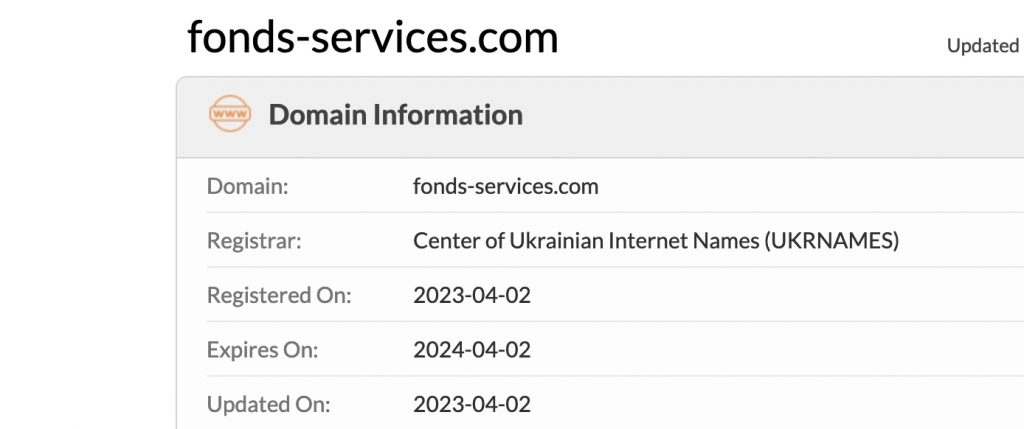Click the word Center in registrar name
The width and height of the screenshot is (1024, 429).
[x=443, y=241]
